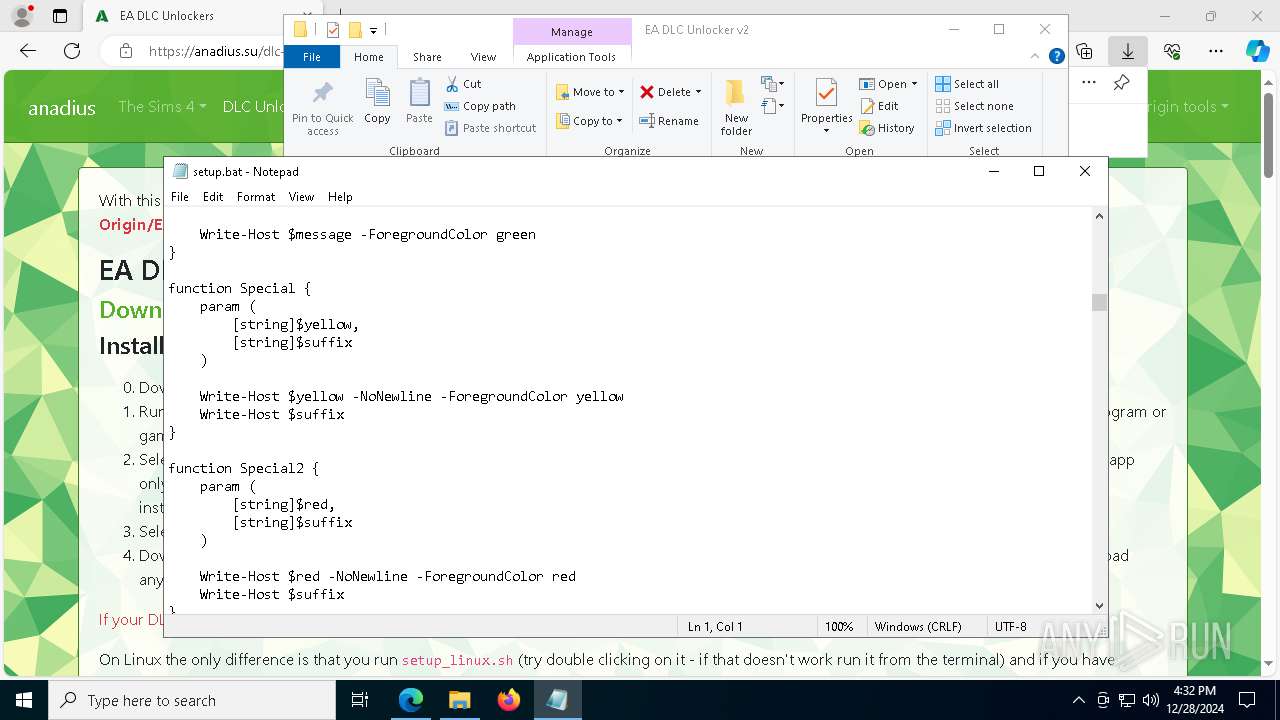This screenshot has height=720, width=1280.
Task: Click Edge back navigation arrow
Action: pos(28,51)
